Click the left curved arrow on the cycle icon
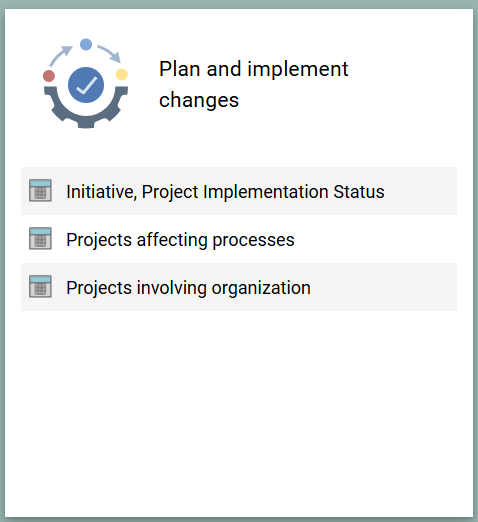Viewport: 478px width, 522px height. (x=61, y=56)
